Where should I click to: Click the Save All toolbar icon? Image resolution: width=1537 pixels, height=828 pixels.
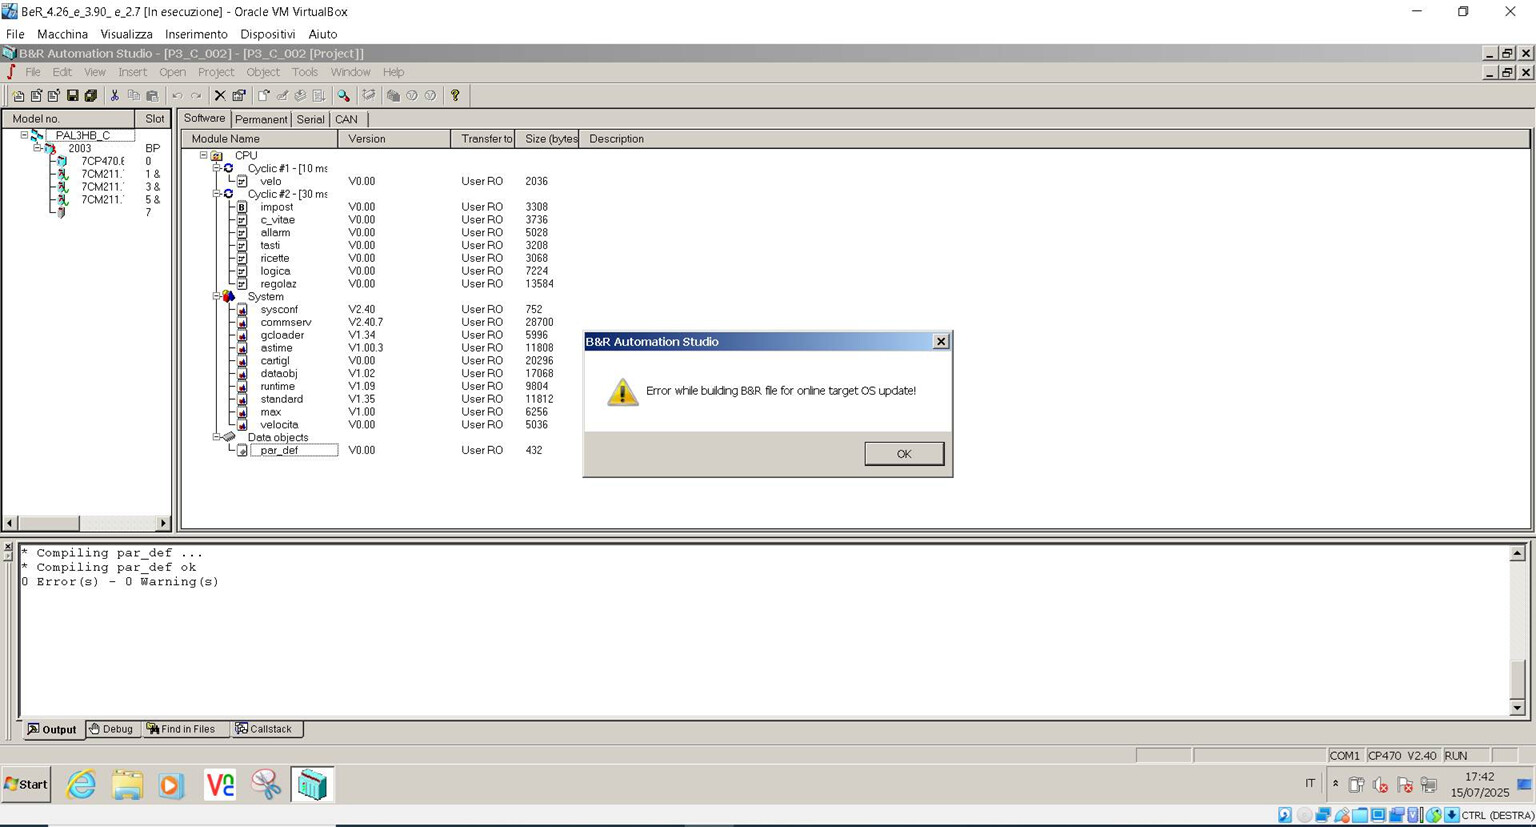pyautogui.click(x=91, y=96)
